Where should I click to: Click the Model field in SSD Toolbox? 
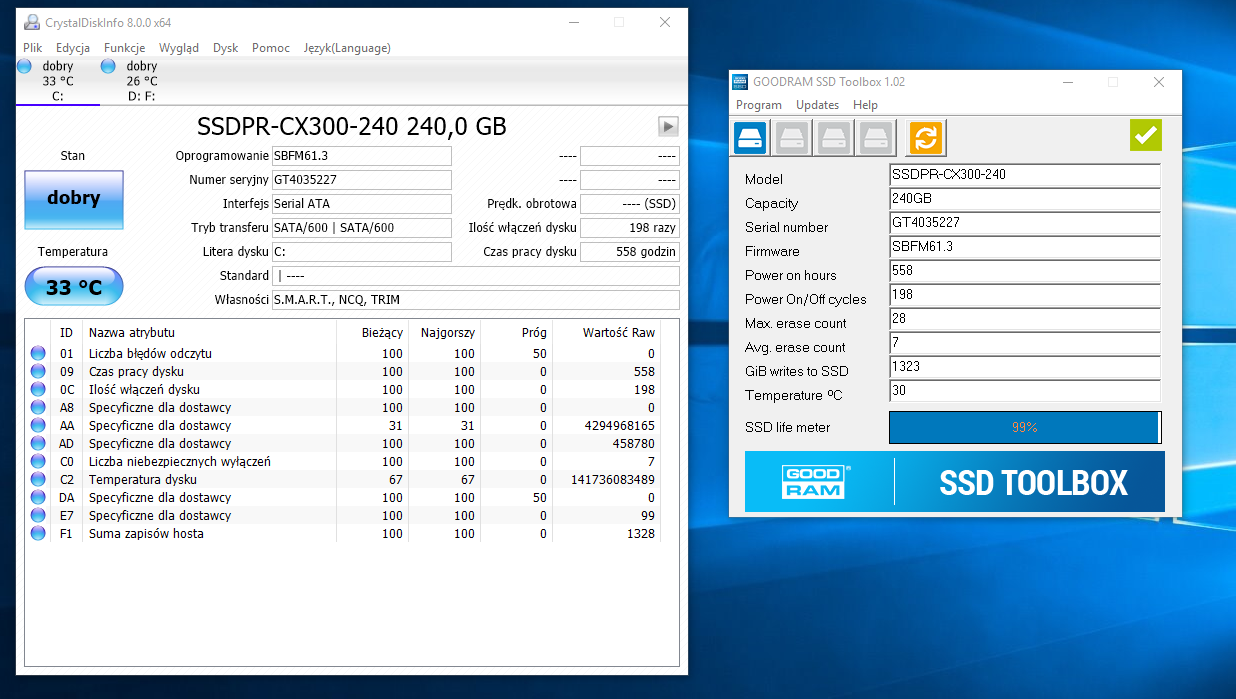tap(1025, 175)
